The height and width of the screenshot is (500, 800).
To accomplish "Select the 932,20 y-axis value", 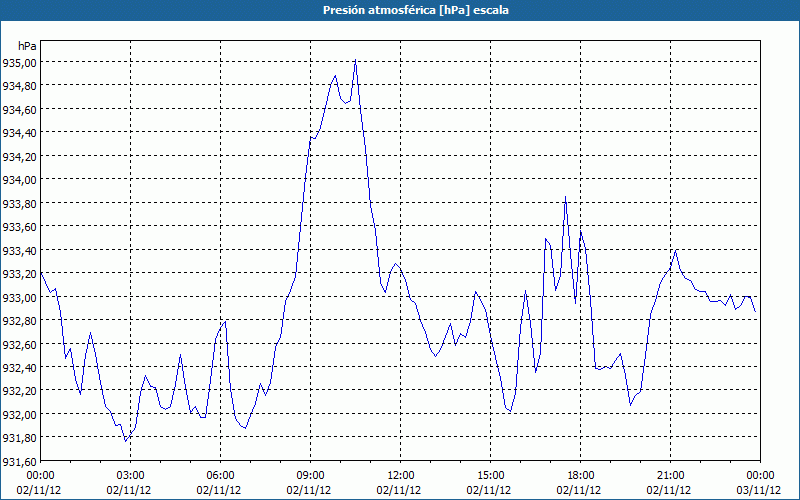I will point(19,391).
